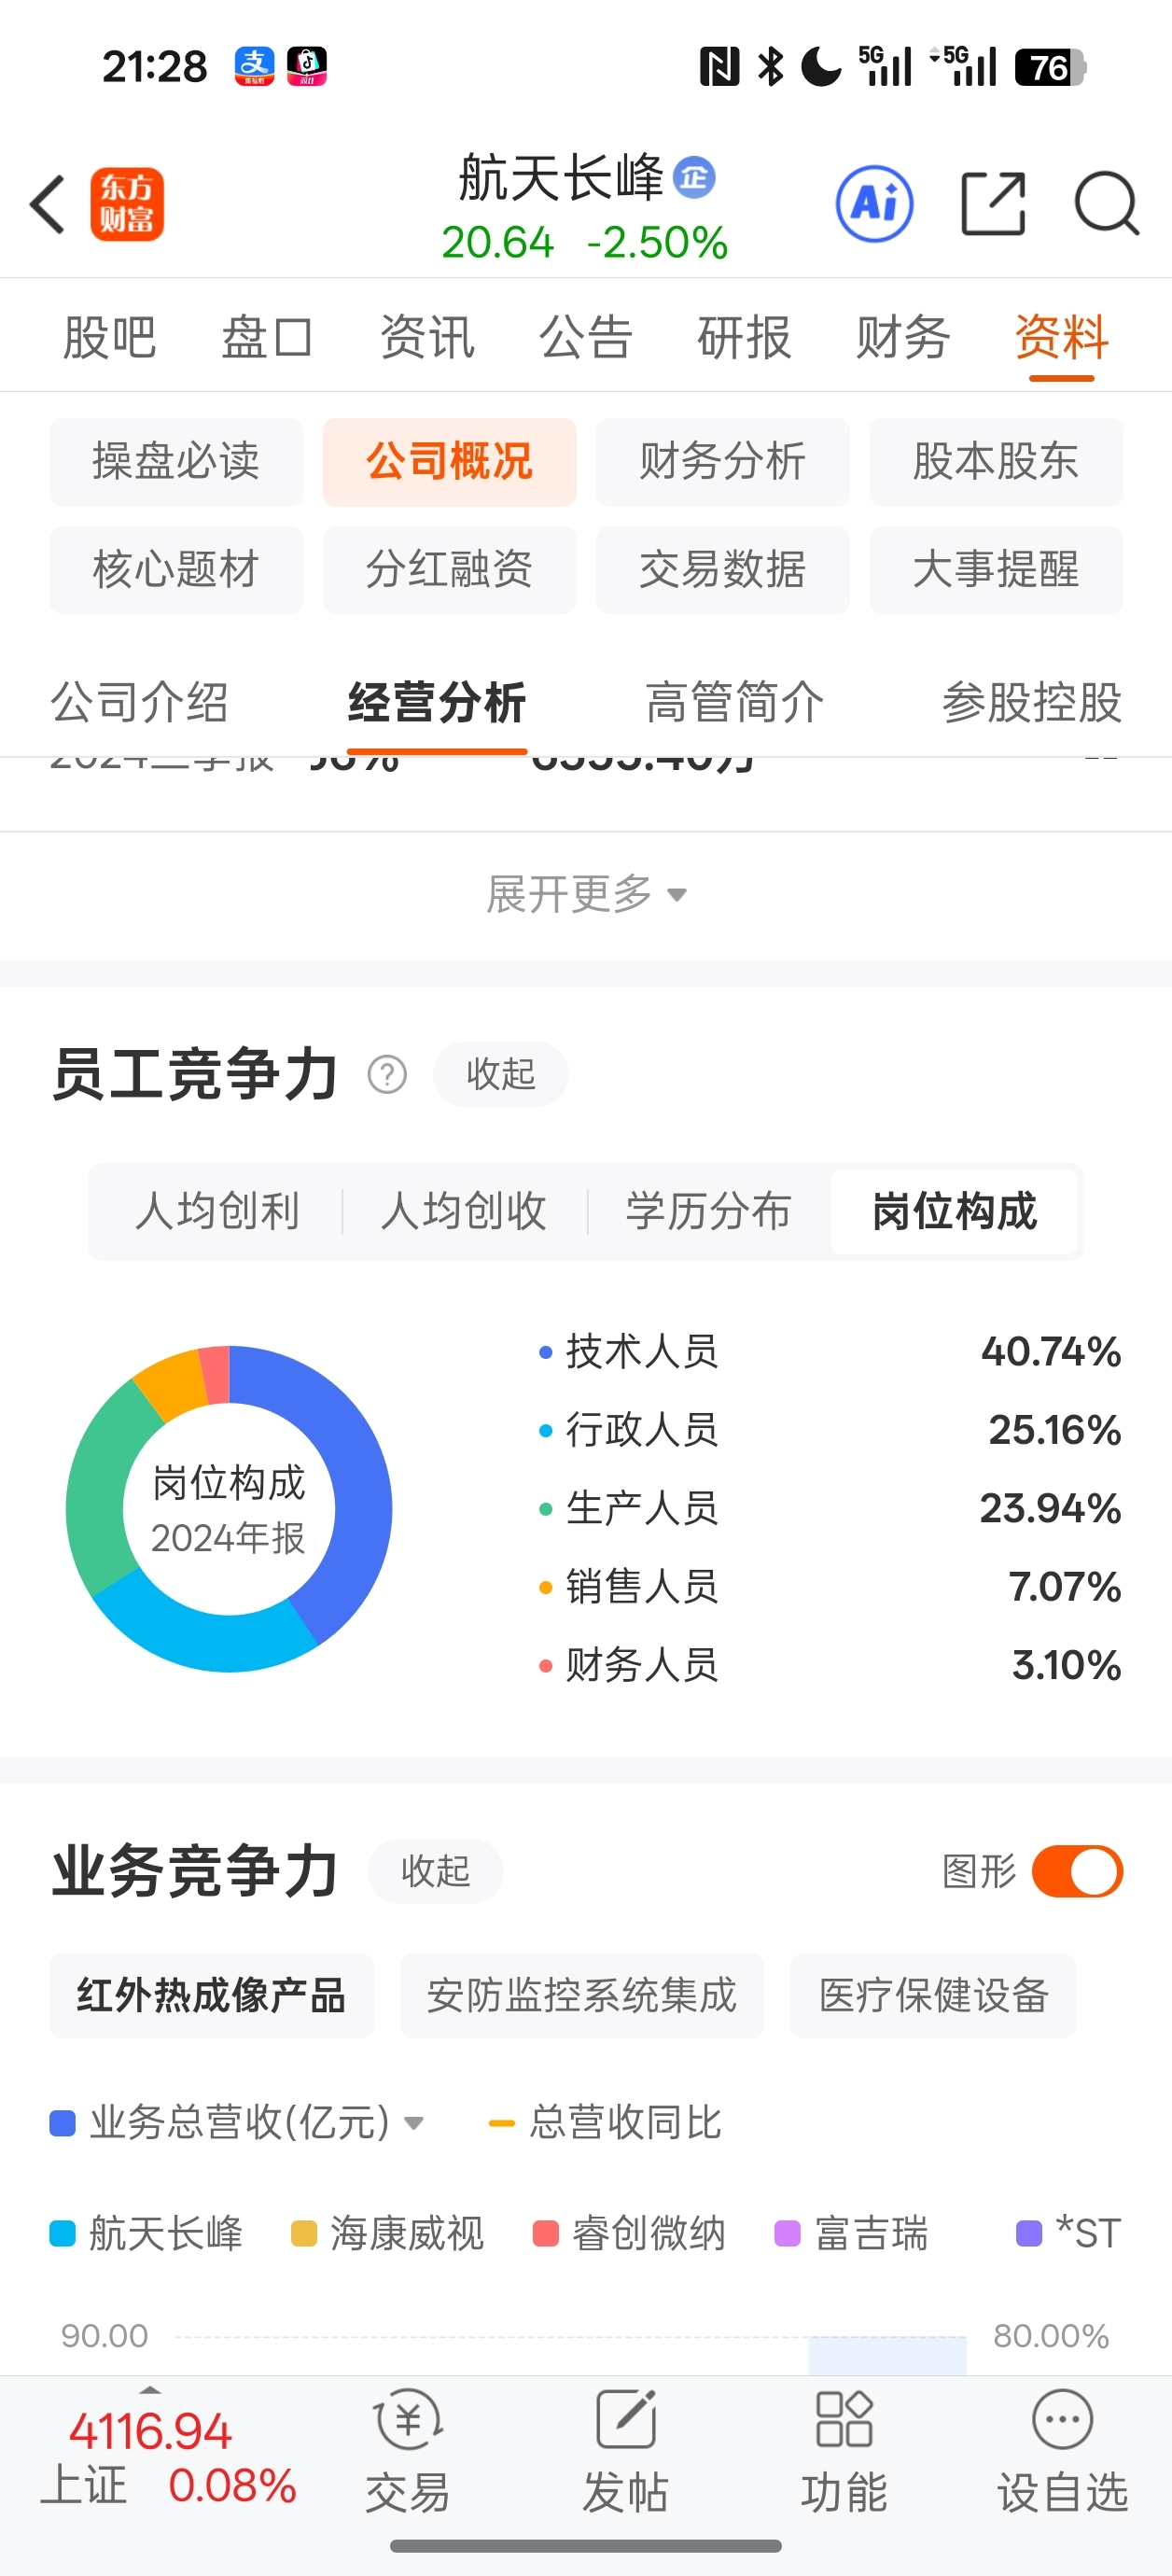Switch to the 财务 tab

click(902, 337)
